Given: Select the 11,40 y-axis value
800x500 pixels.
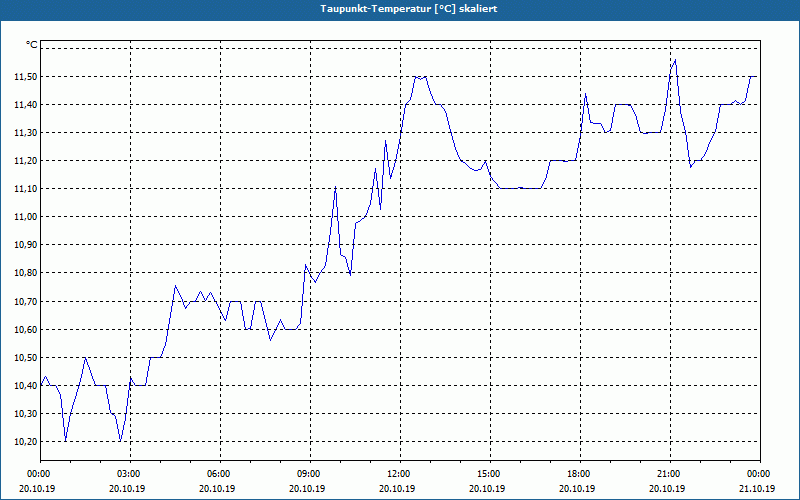Looking at the screenshot, I should [26, 105].
